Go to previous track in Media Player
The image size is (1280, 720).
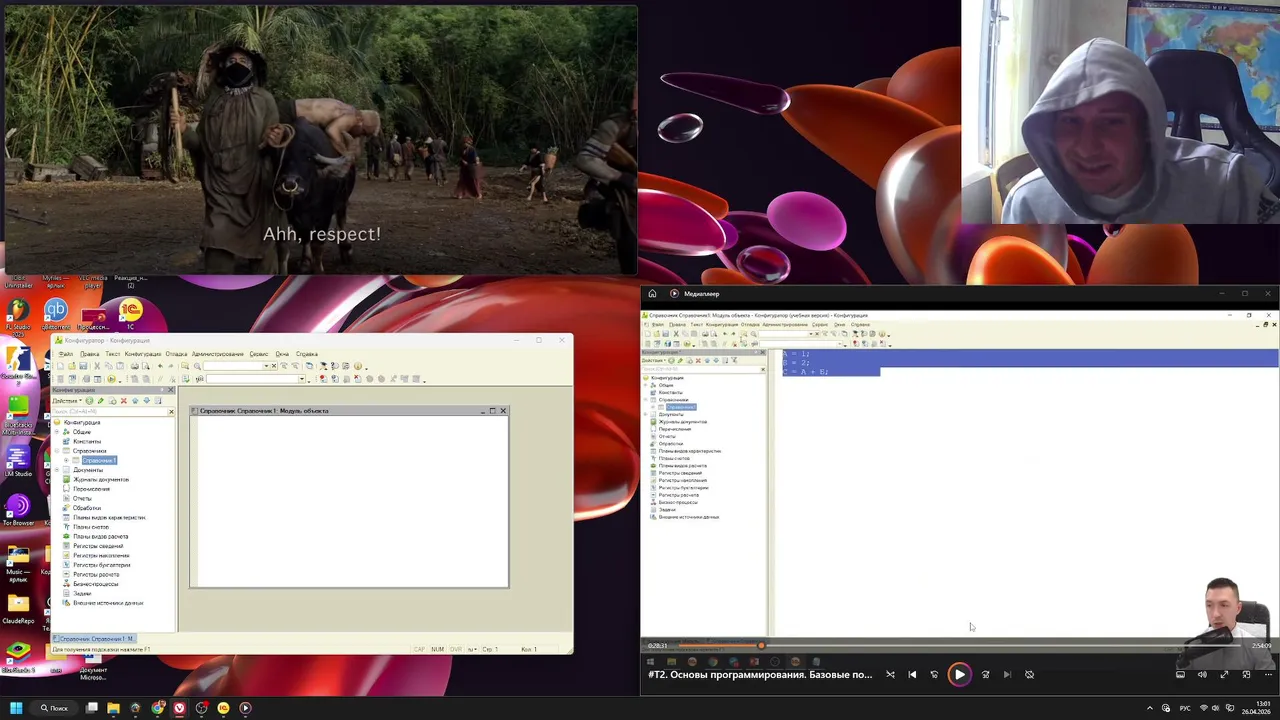tap(912, 674)
